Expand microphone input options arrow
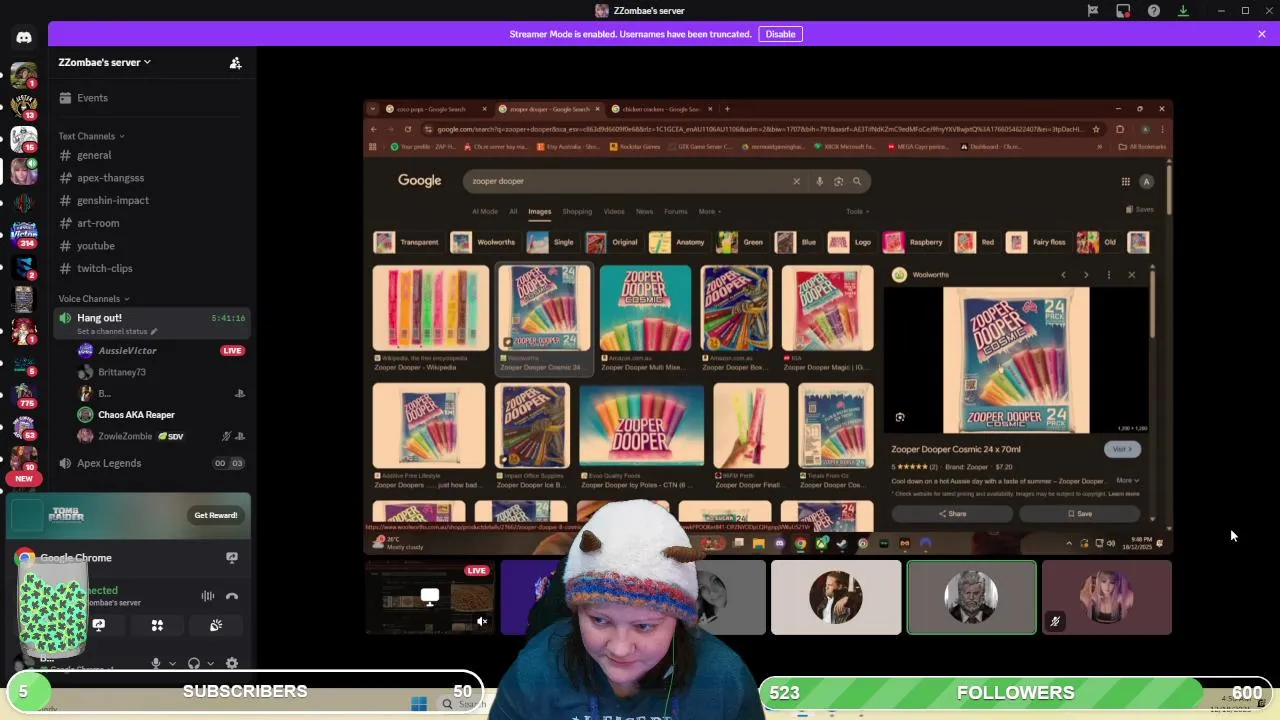1280x720 pixels. [172, 663]
